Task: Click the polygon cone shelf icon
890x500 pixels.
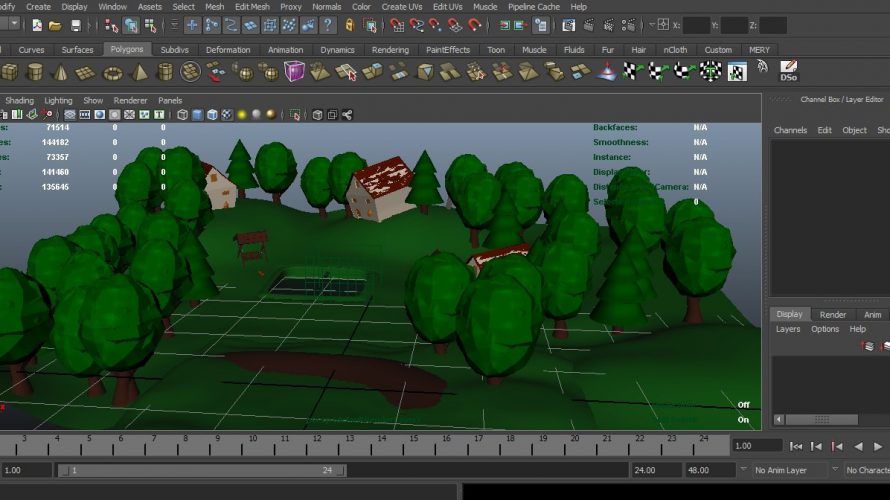Action: click(x=61, y=72)
